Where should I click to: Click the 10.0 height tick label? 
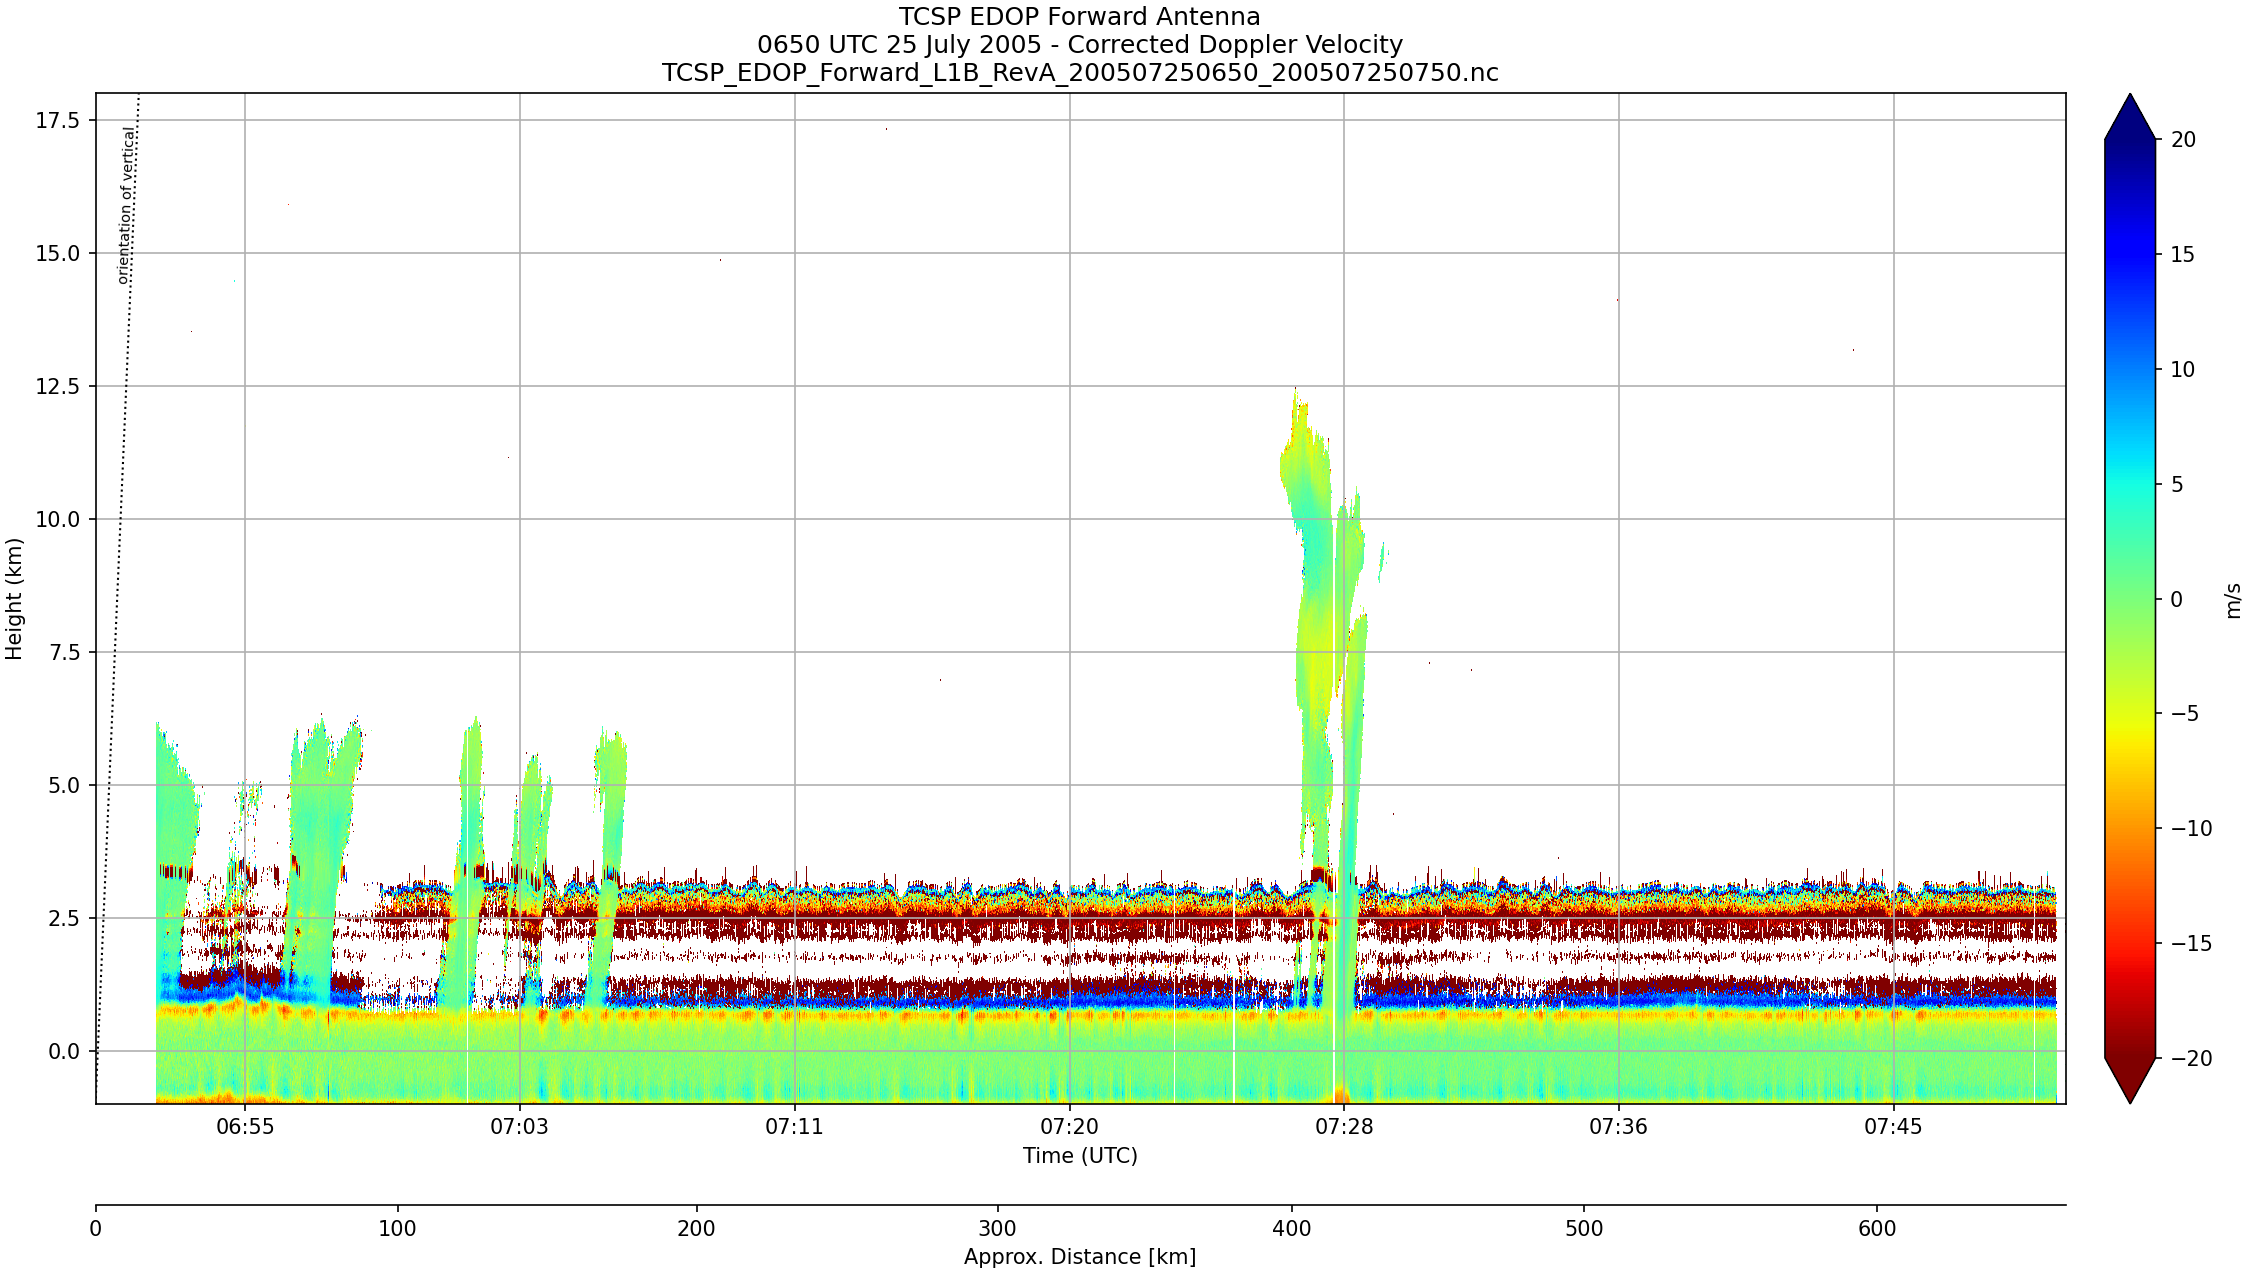pyautogui.click(x=58, y=520)
